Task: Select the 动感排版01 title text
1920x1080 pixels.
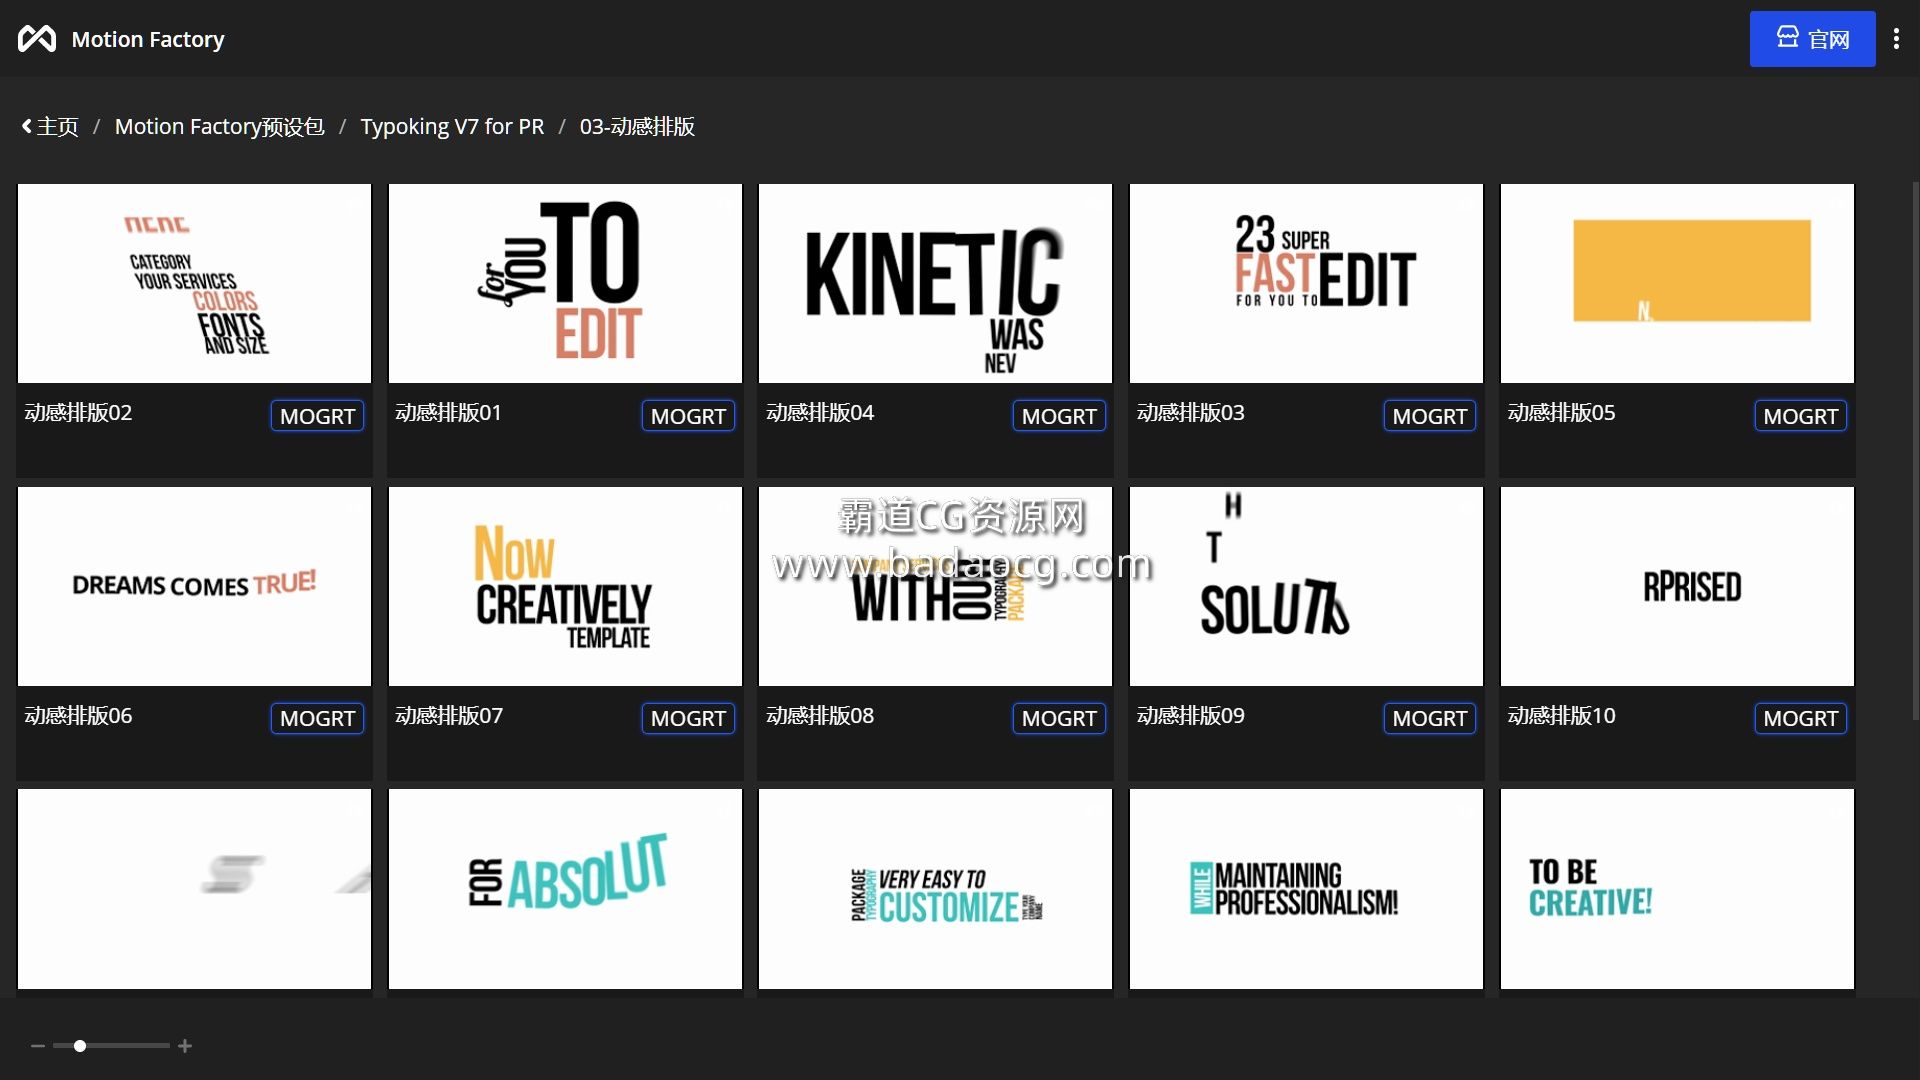Action: click(448, 412)
